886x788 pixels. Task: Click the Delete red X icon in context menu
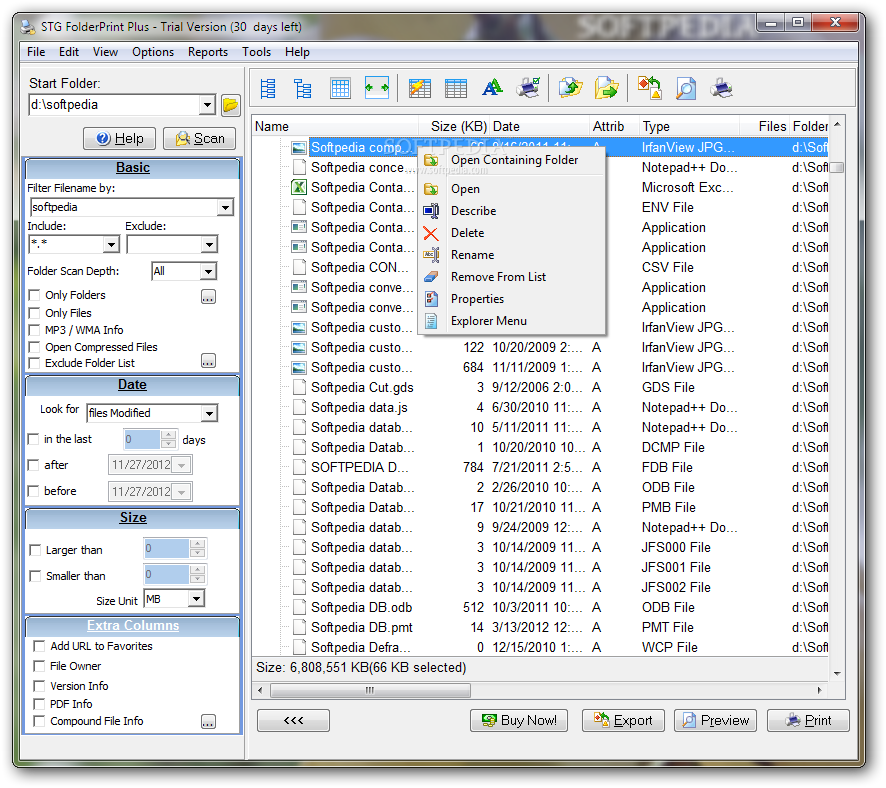coord(431,233)
